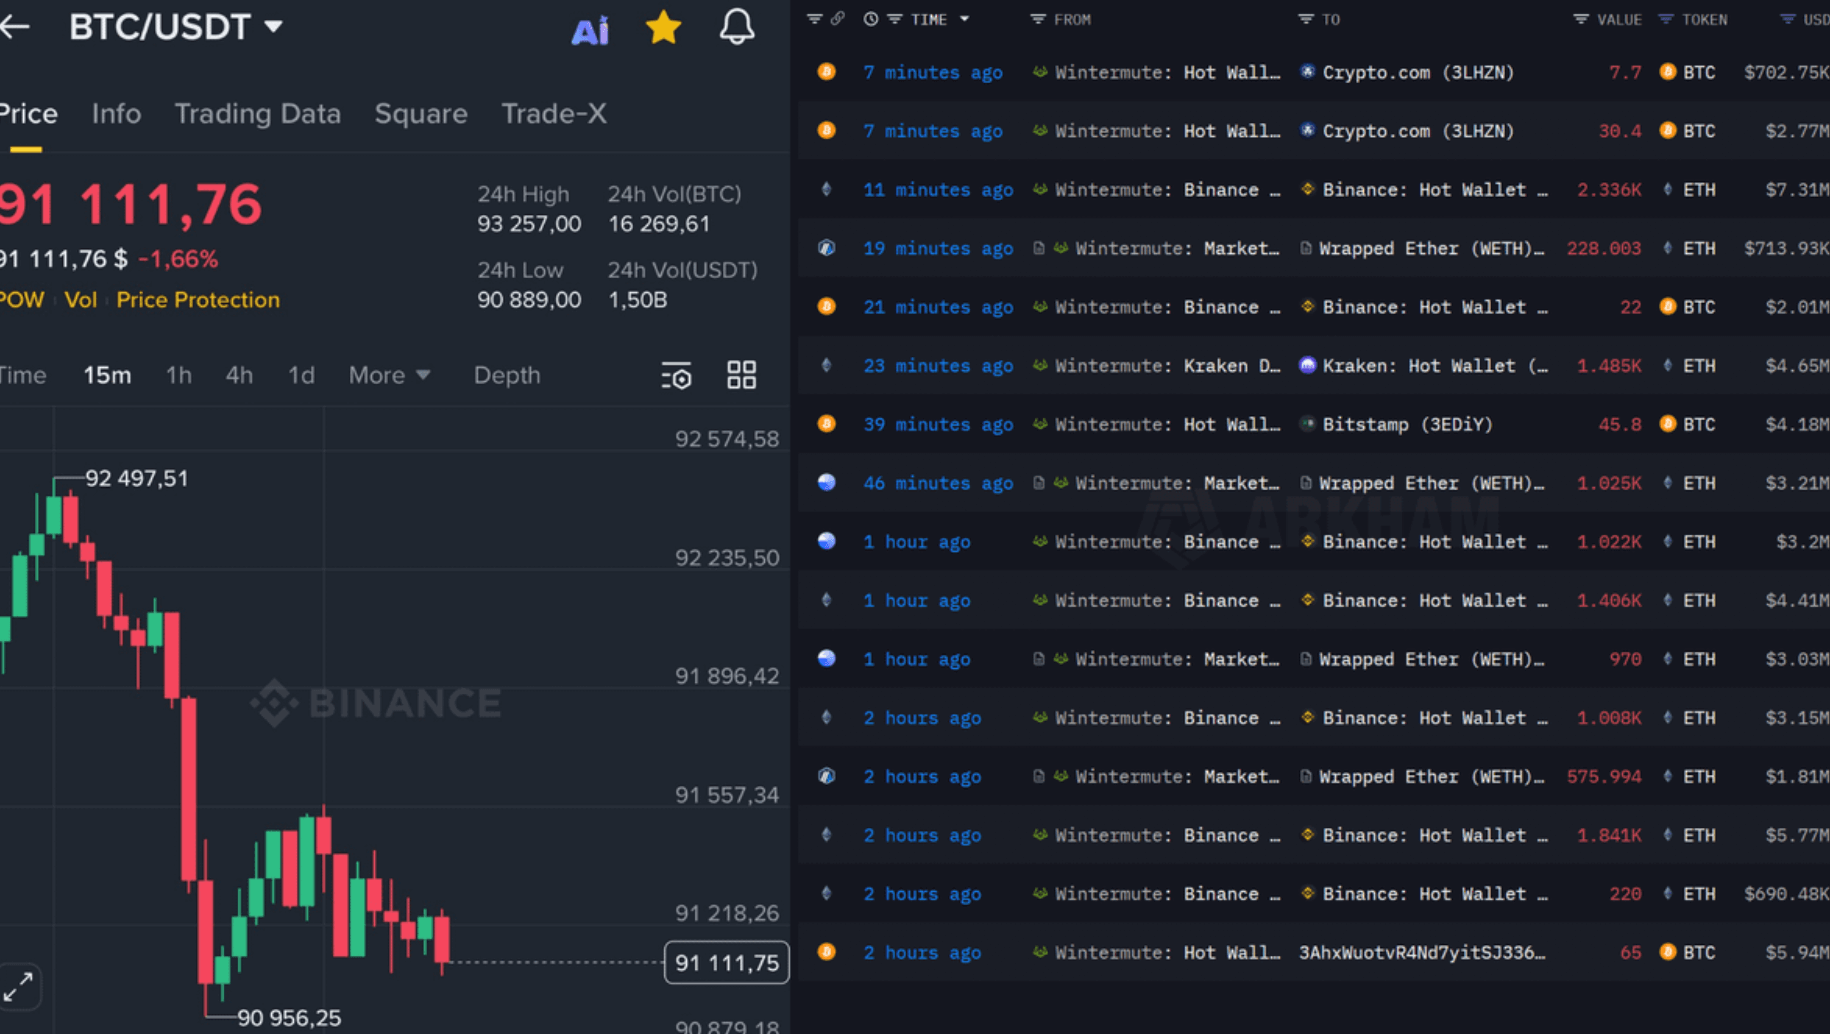Open the Wintermute: Kraken D… sender link
The height and width of the screenshot is (1034, 1830).
pos(1168,366)
